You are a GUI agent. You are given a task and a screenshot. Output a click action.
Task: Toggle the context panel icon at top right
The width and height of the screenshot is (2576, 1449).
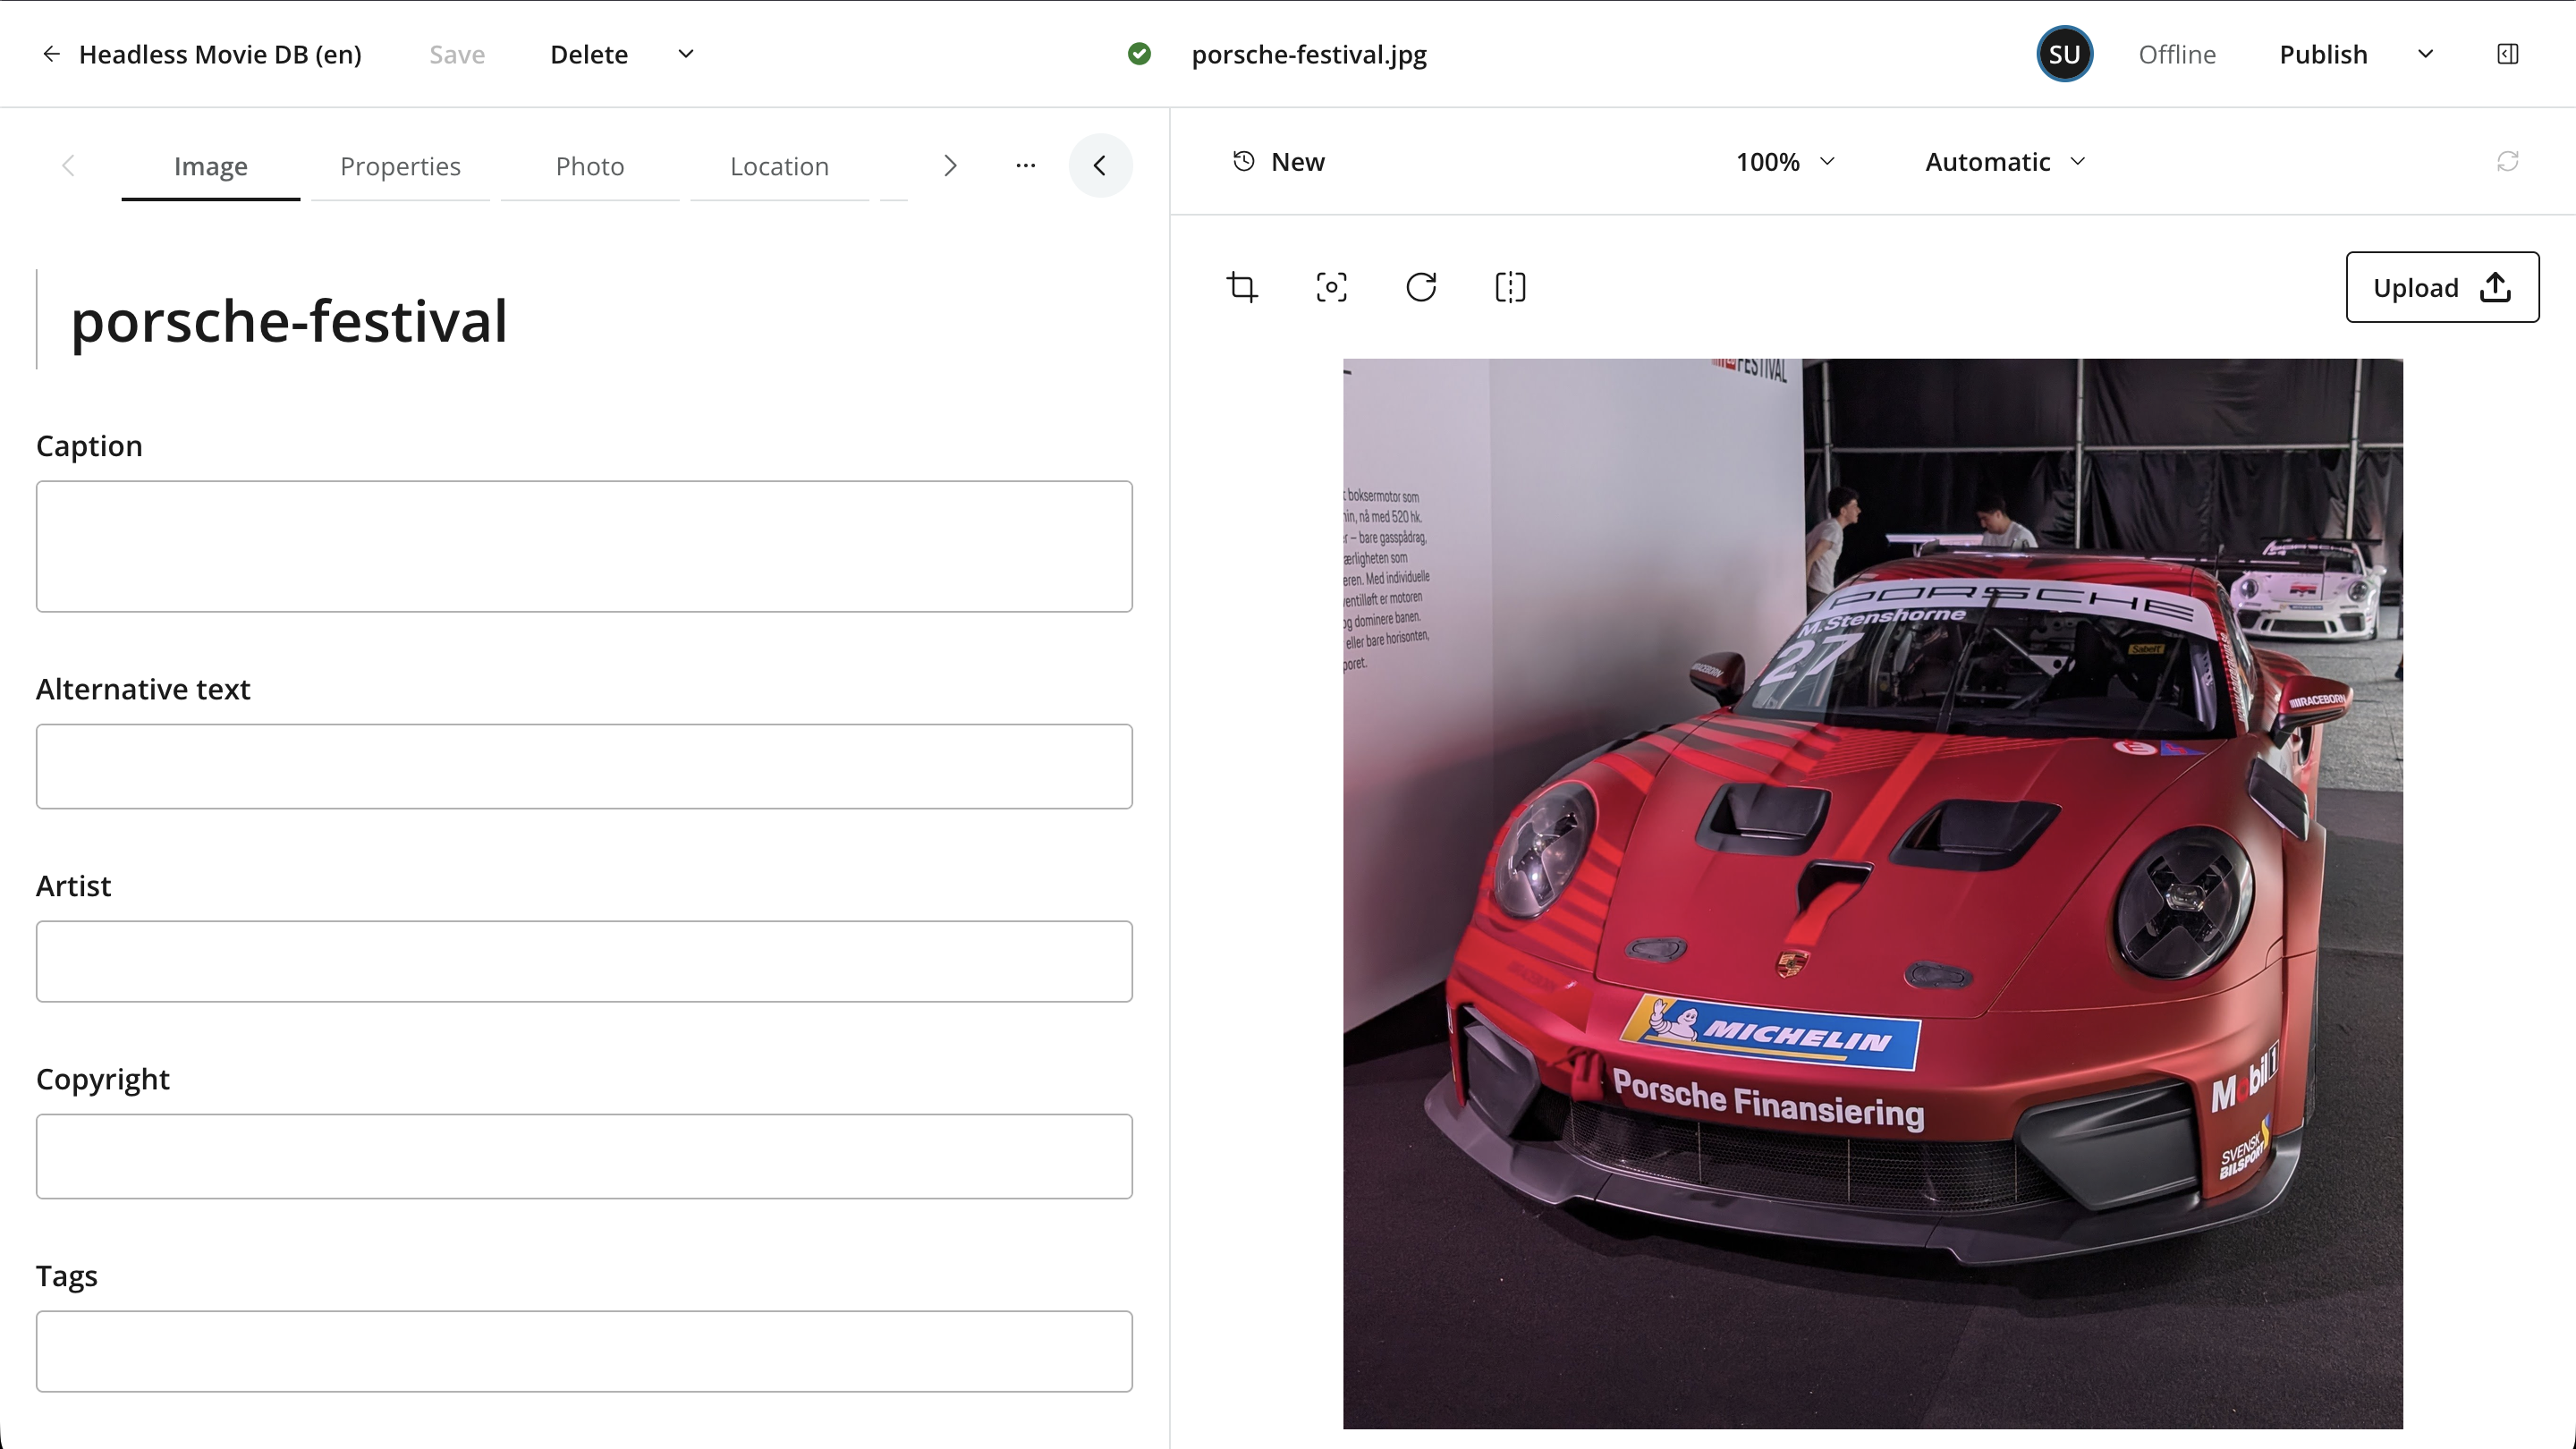pyautogui.click(x=2507, y=54)
